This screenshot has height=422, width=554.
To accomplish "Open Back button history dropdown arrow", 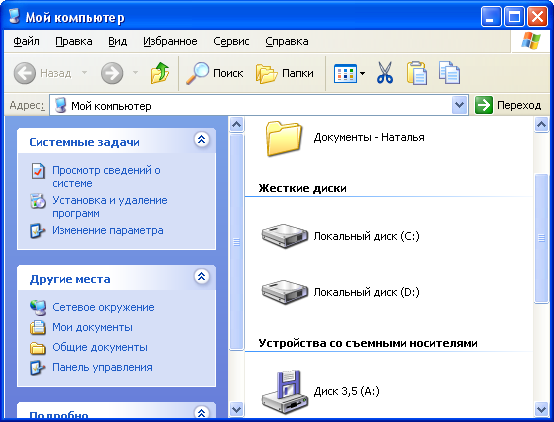I will point(84,73).
